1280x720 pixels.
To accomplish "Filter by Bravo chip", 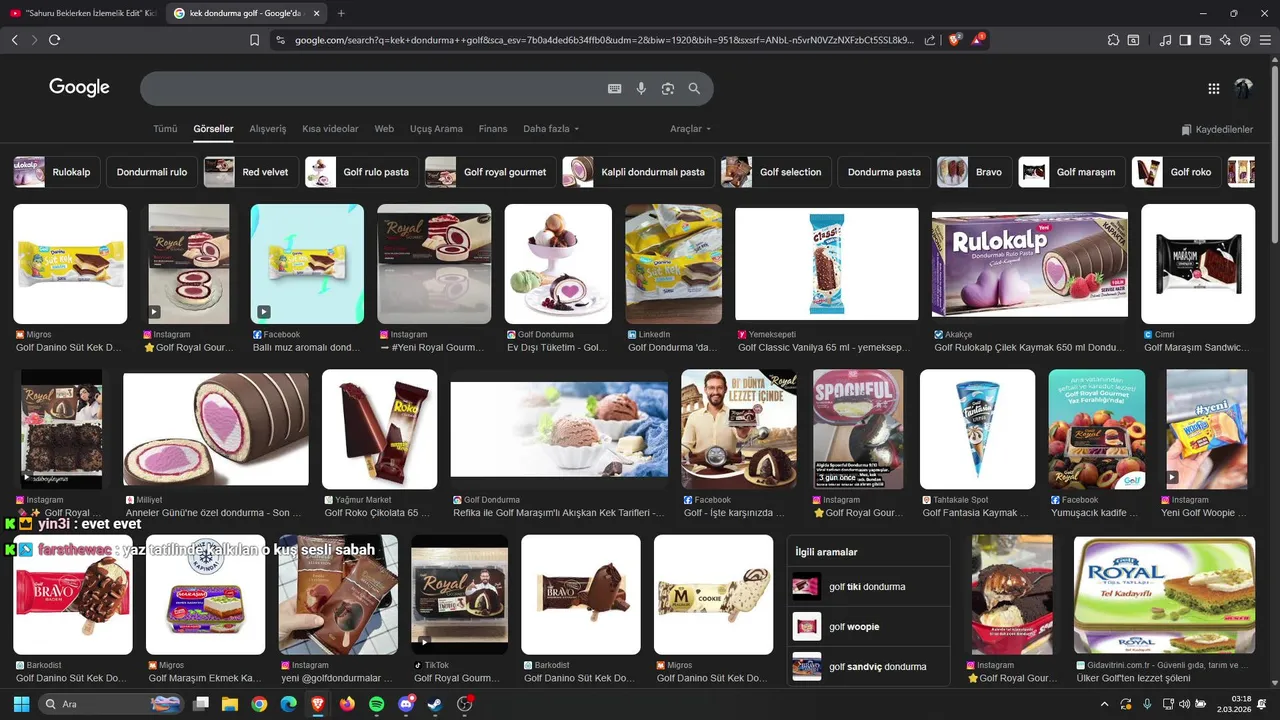I will pos(974,172).
